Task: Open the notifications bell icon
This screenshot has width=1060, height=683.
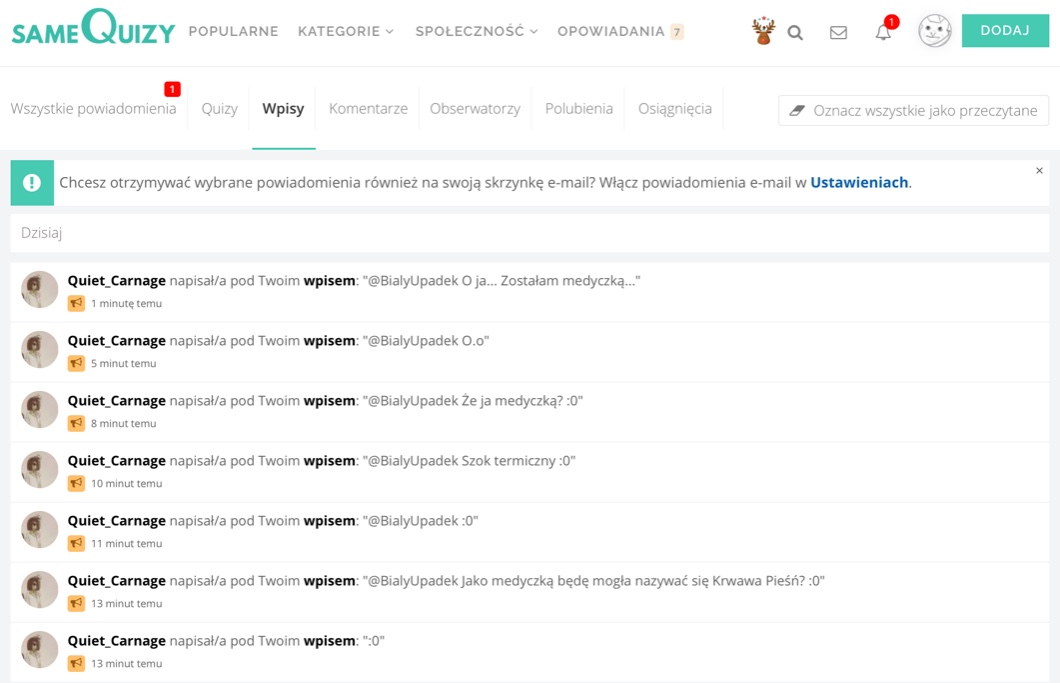Action: pyautogui.click(x=883, y=32)
